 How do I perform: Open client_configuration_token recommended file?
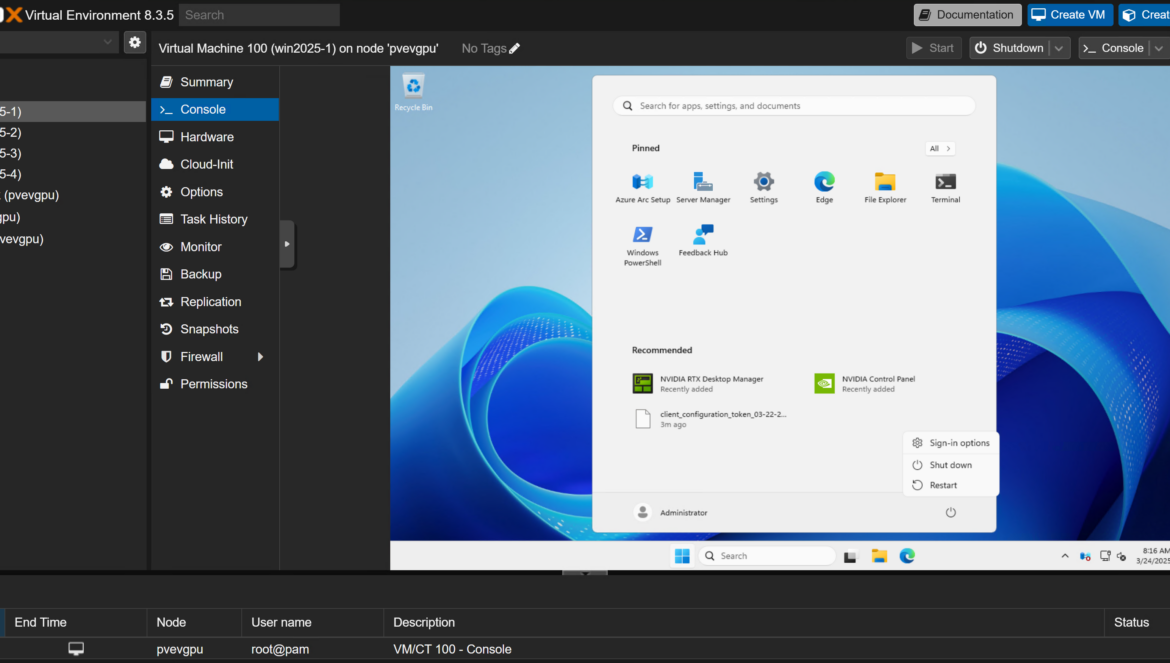710,419
